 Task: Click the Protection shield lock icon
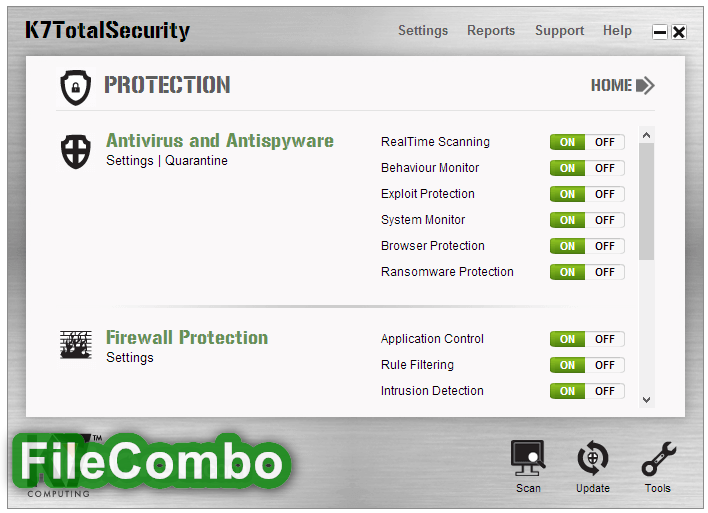coord(75,87)
